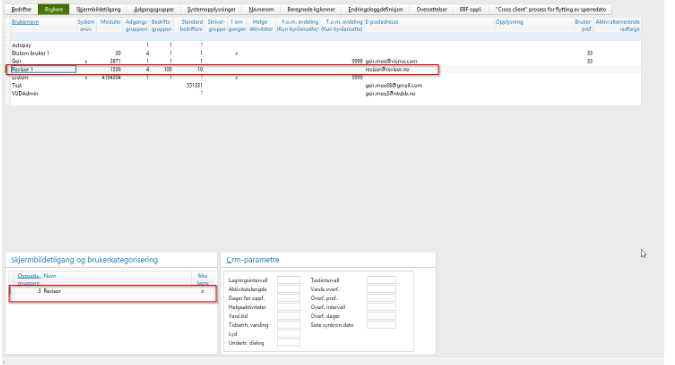The width and height of the screenshot is (675, 365).
Task: Click the System ansv. column header
Action: point(86,25)
